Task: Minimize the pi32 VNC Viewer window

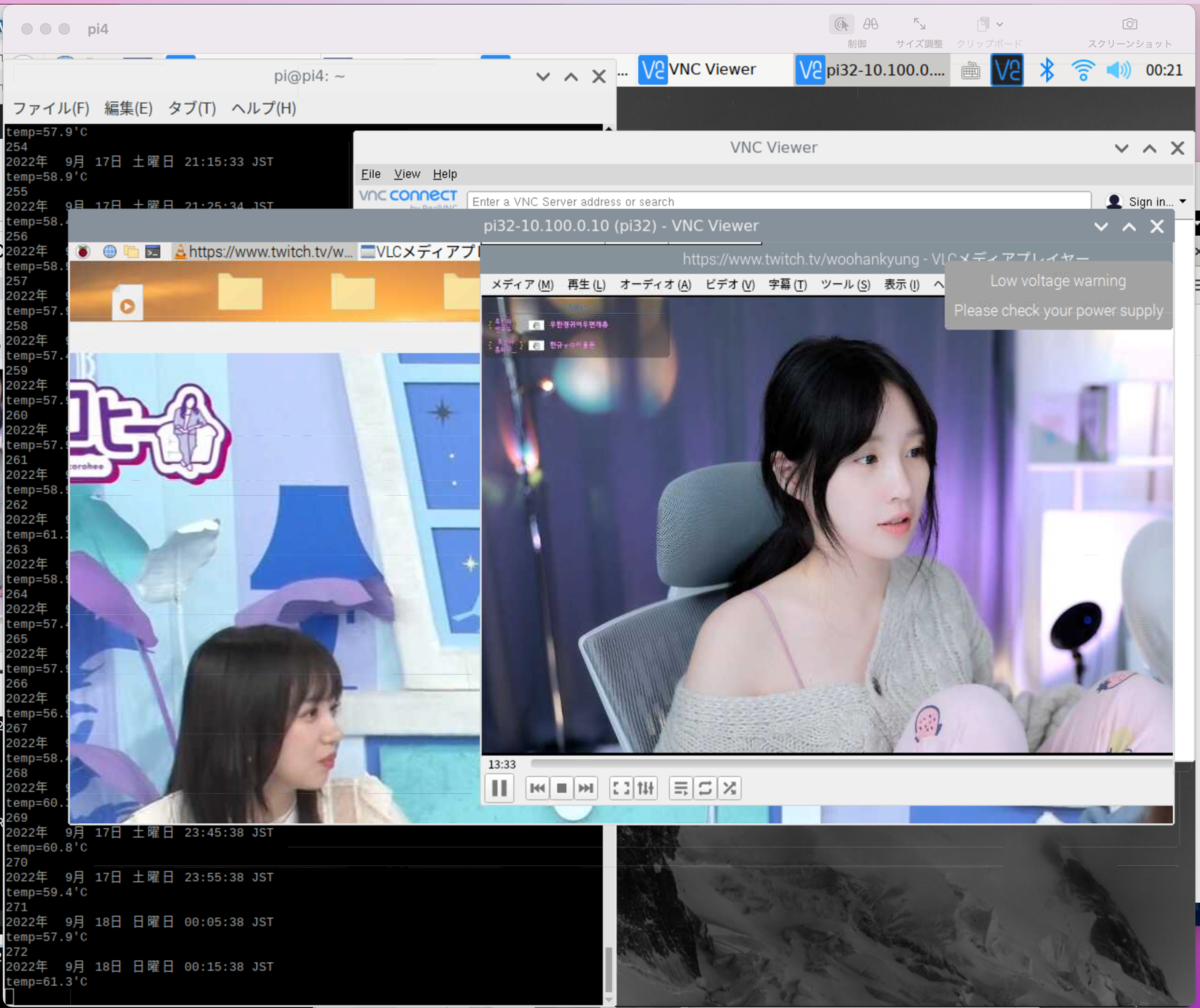Action: [1101, 226]
